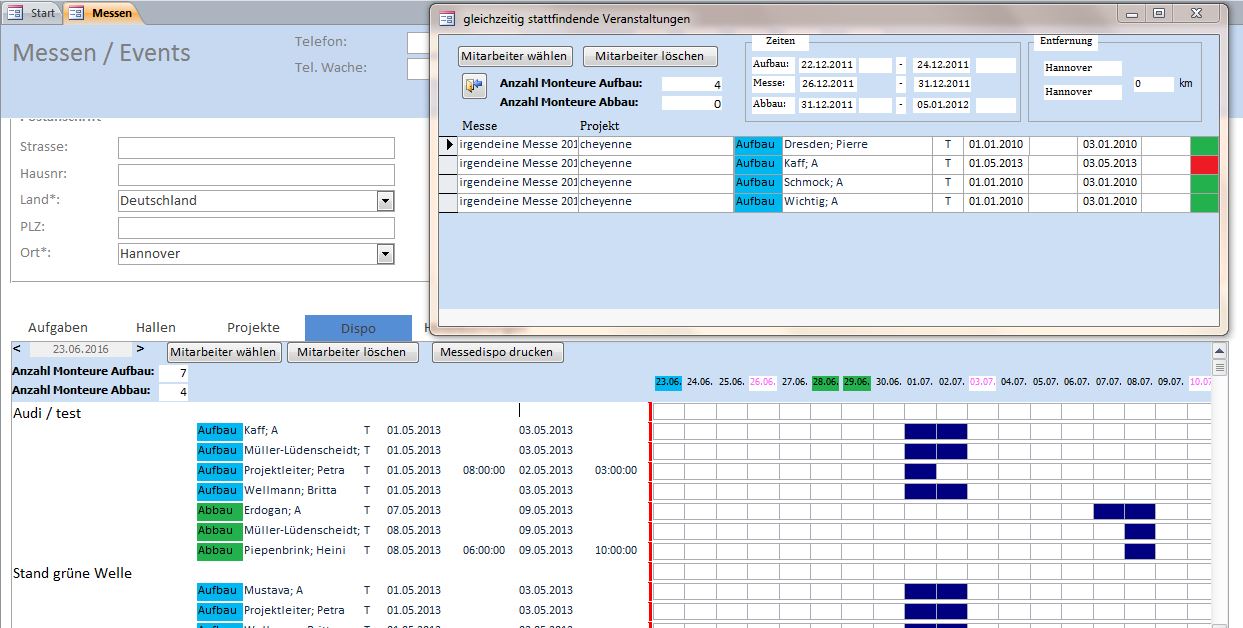Open the Hallen tab
This screenshot has height=628, width=1243.
(x=156, y=327)
